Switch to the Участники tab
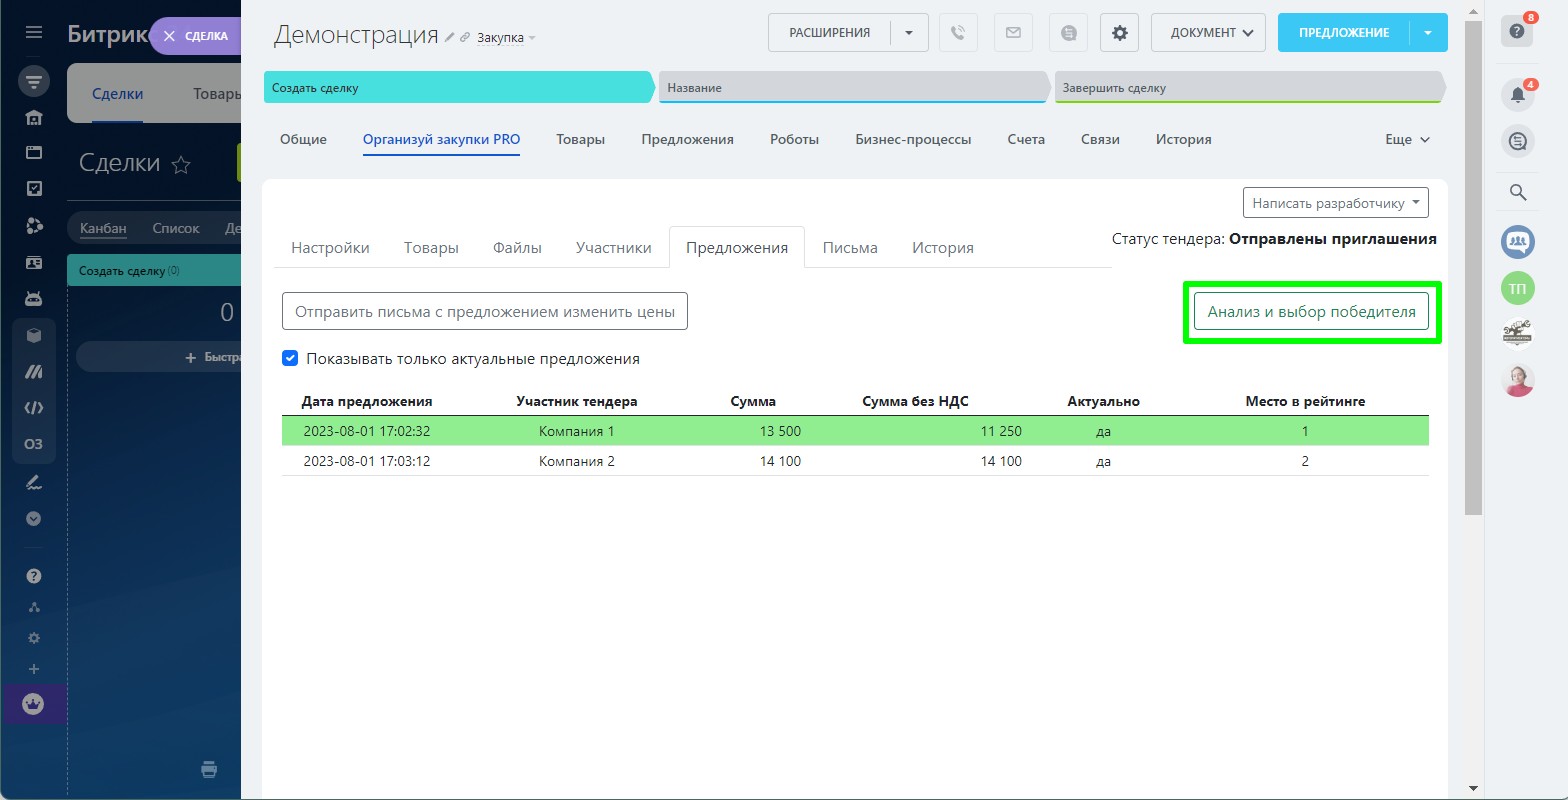This screenshot has width=1568, height=800. tap(613, 248)
